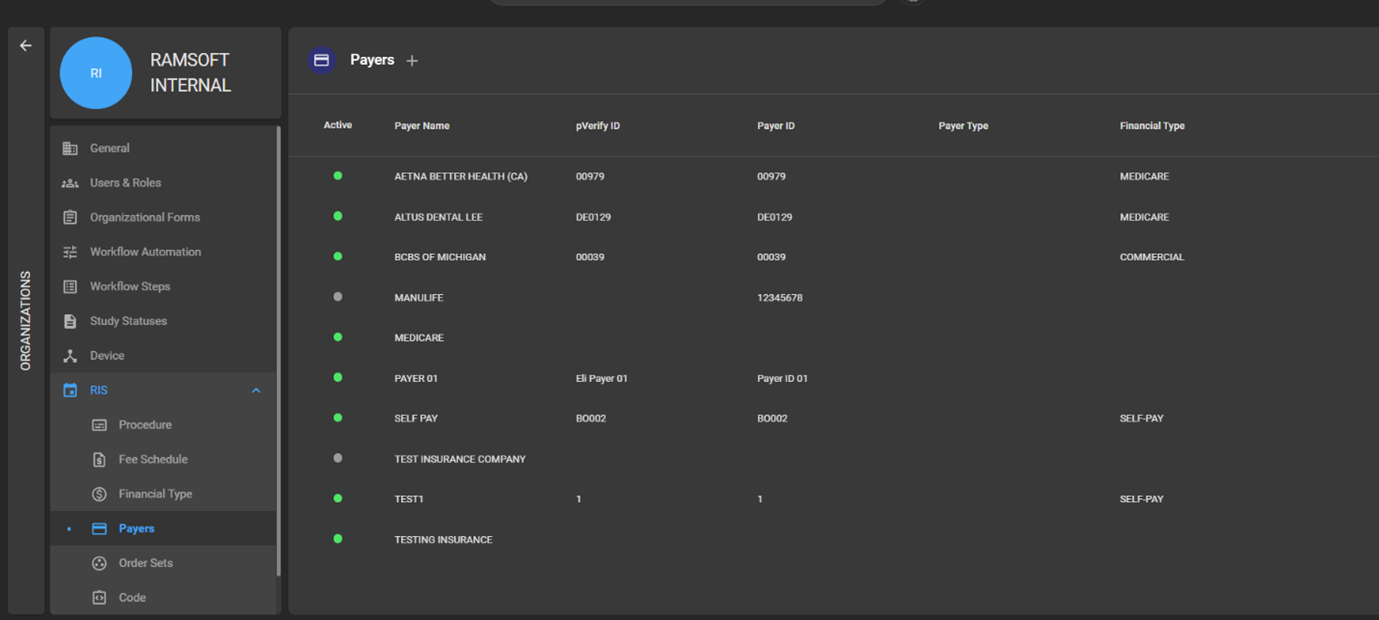Switch to the Payers menu entry
This screenshot has width=1379, height=620.
tap(137, 528)
